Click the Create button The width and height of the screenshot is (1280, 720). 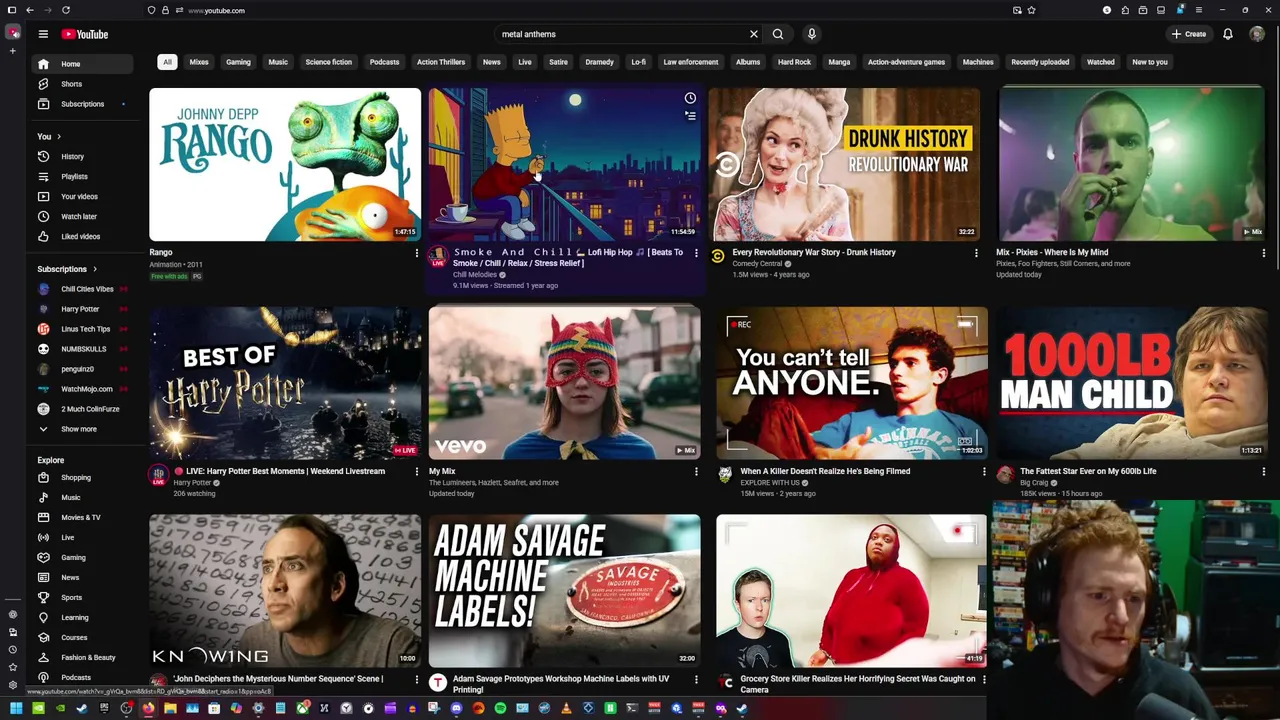click(1189, 34)
